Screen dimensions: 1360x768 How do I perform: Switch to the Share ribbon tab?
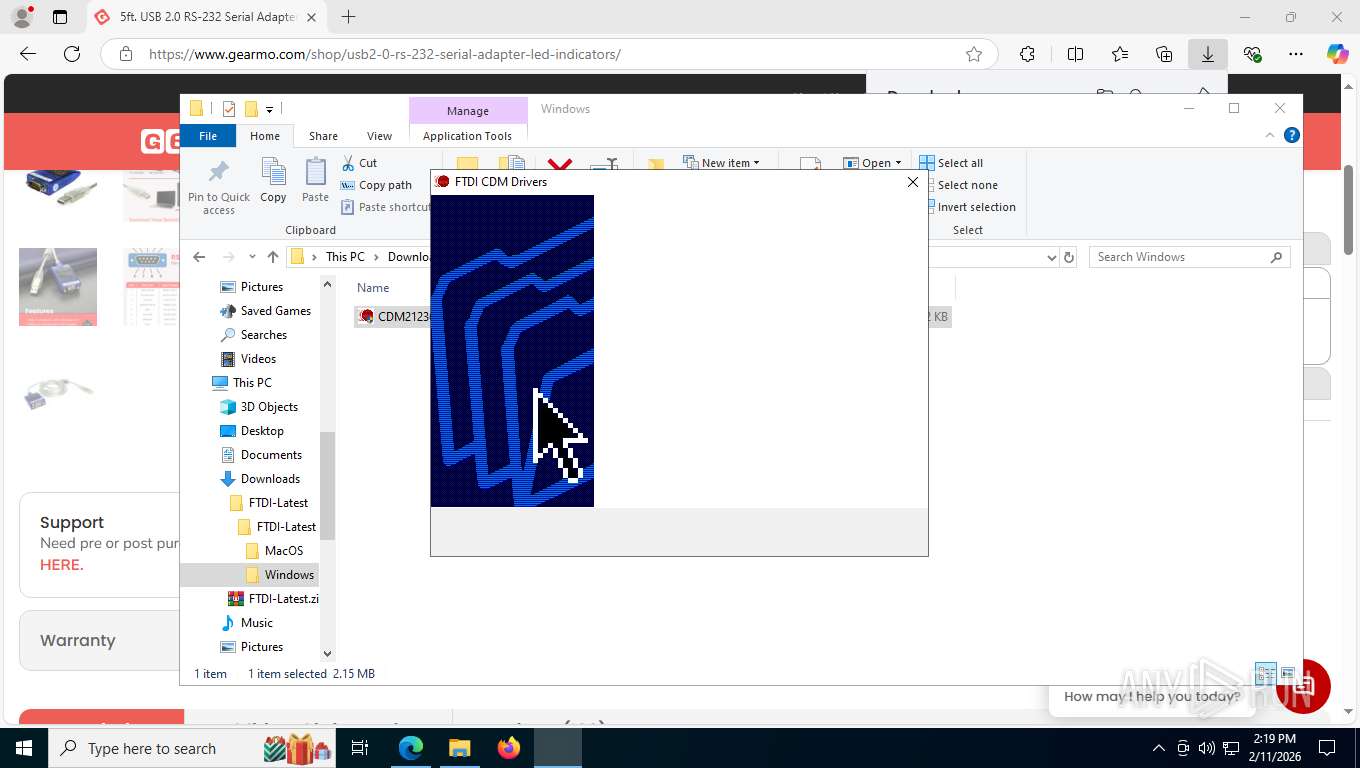pos(323,136)
